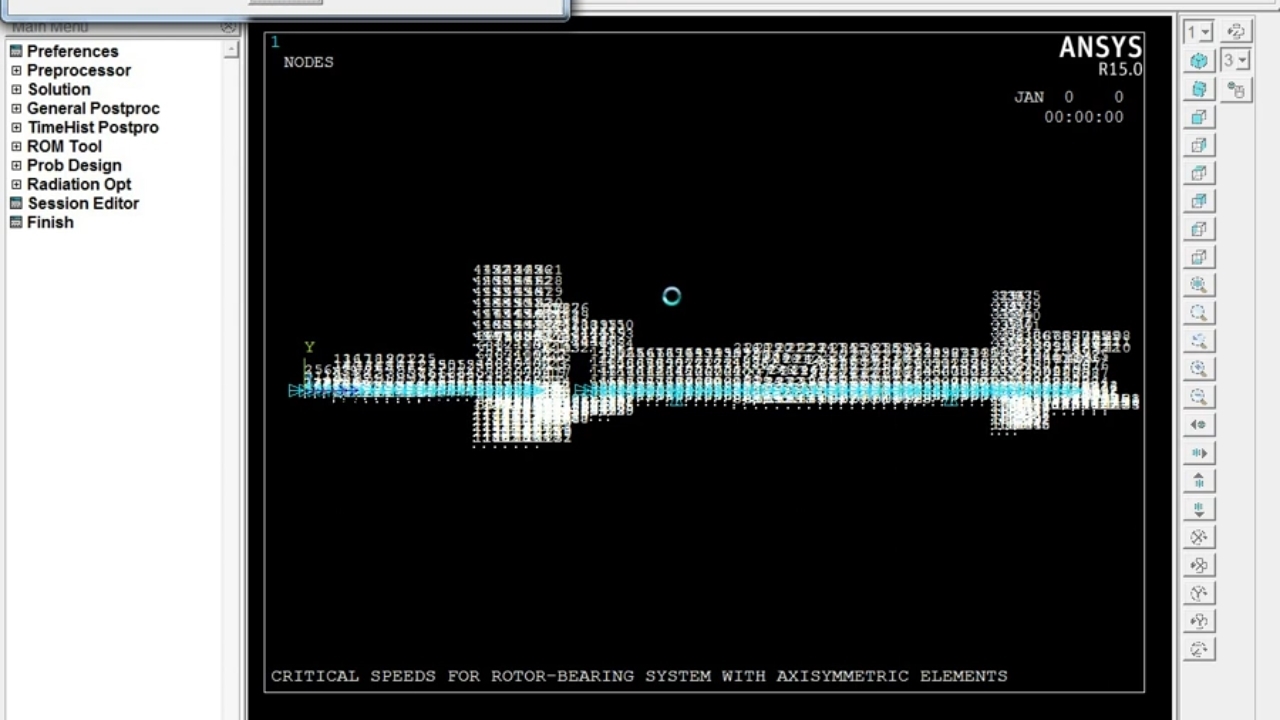The image size is (1280, 720).
Task: Pan the model down
Action: [1199, 509]
